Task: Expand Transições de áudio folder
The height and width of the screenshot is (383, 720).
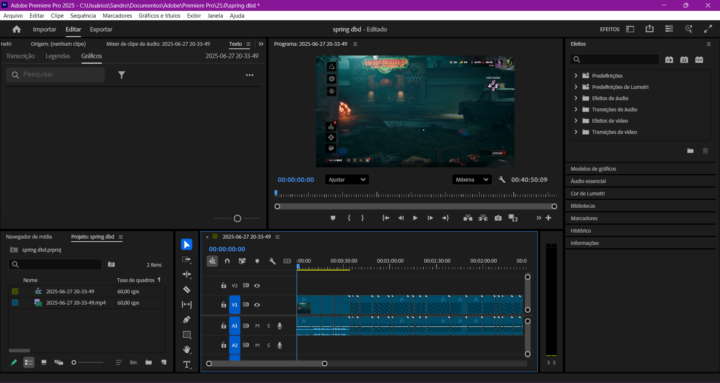Action: [x=576, y=109]
